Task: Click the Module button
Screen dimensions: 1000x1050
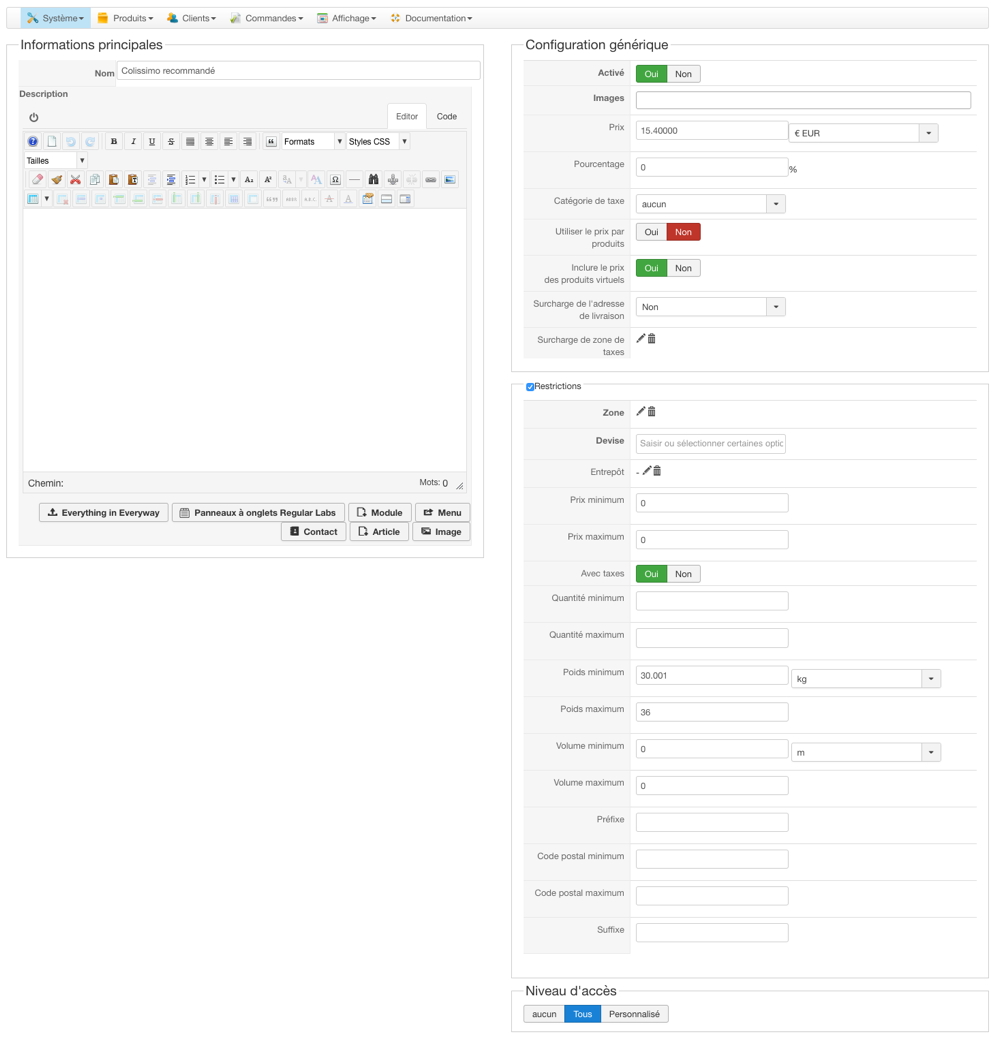Action: [x=380, y=512]
